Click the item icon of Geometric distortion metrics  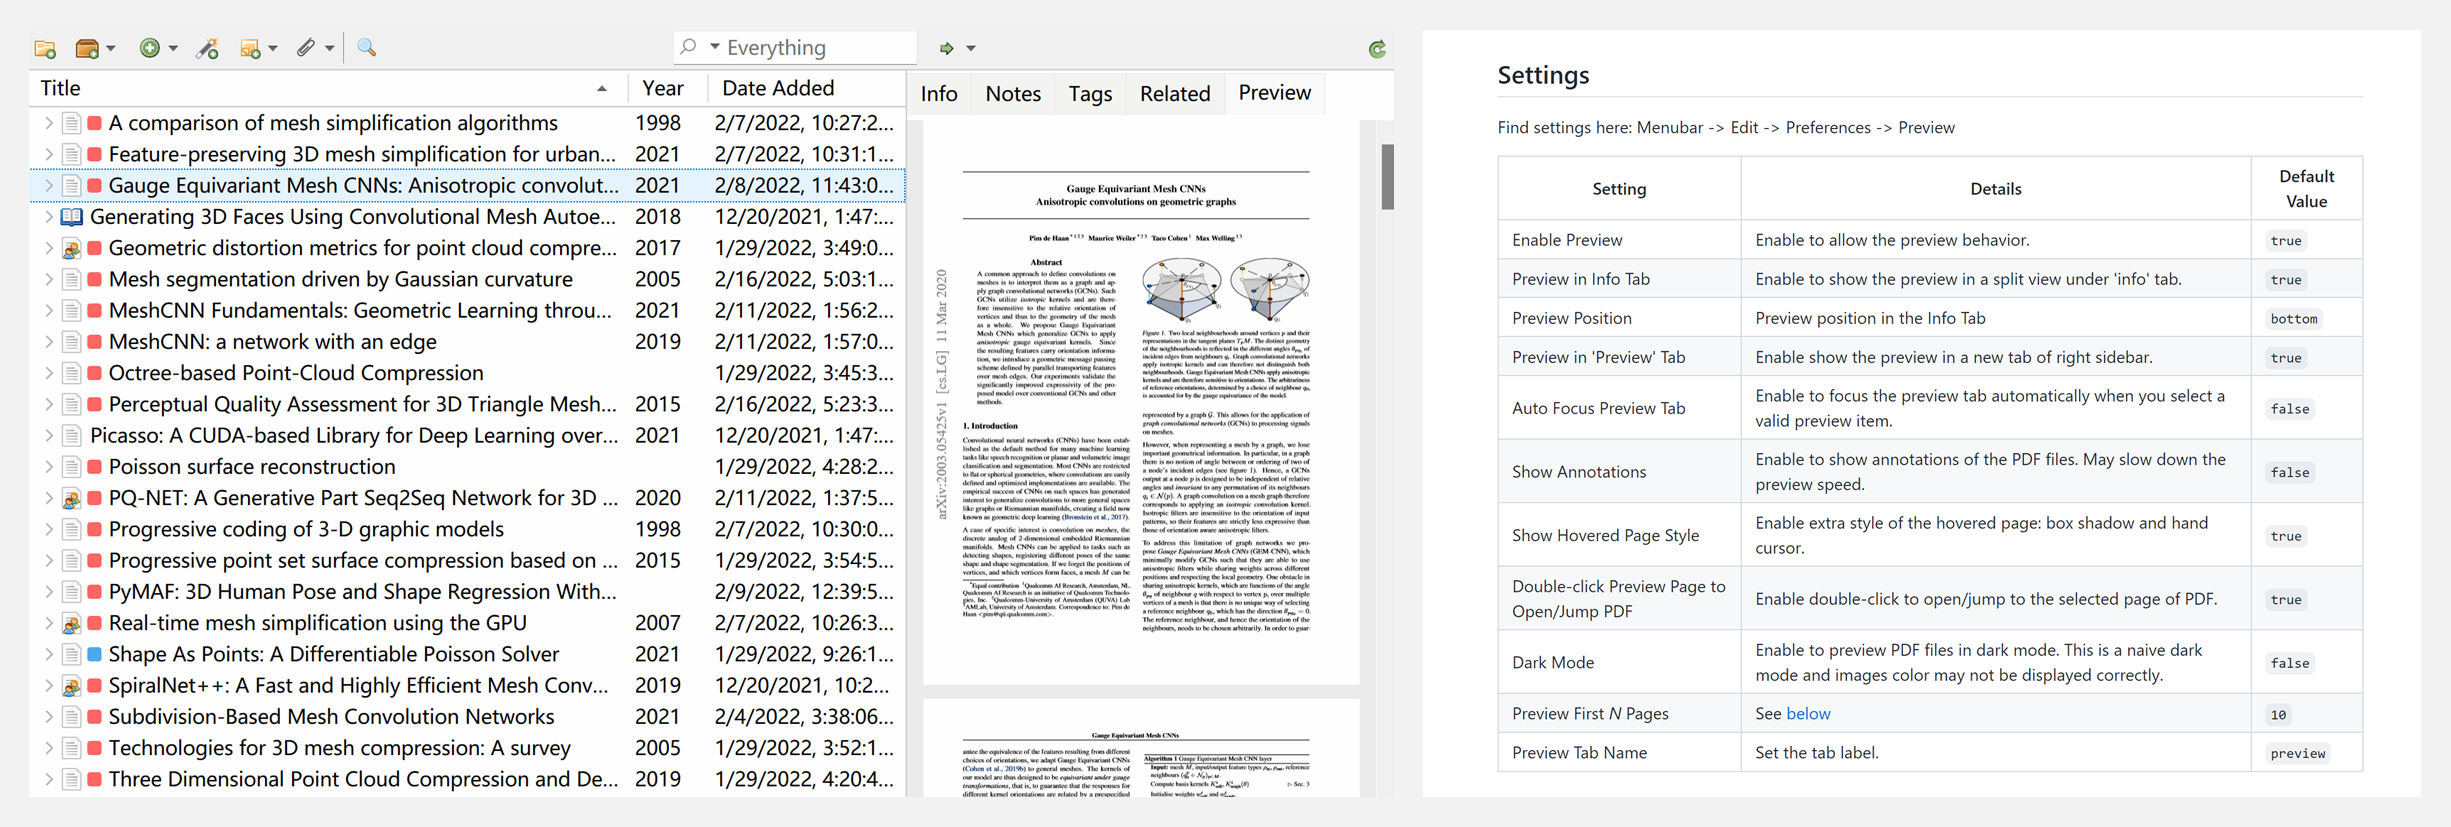point(71,248)
